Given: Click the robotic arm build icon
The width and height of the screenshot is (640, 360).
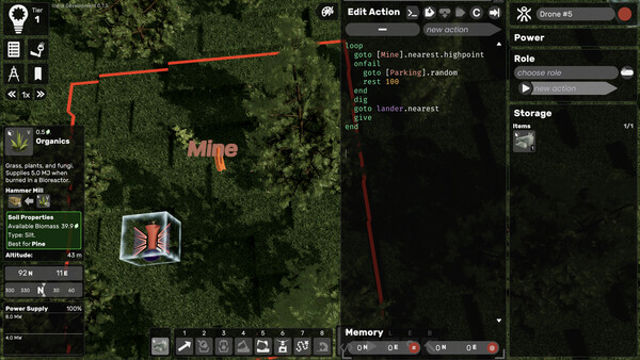Looking at the screenshot, I should tap(38, 49).
